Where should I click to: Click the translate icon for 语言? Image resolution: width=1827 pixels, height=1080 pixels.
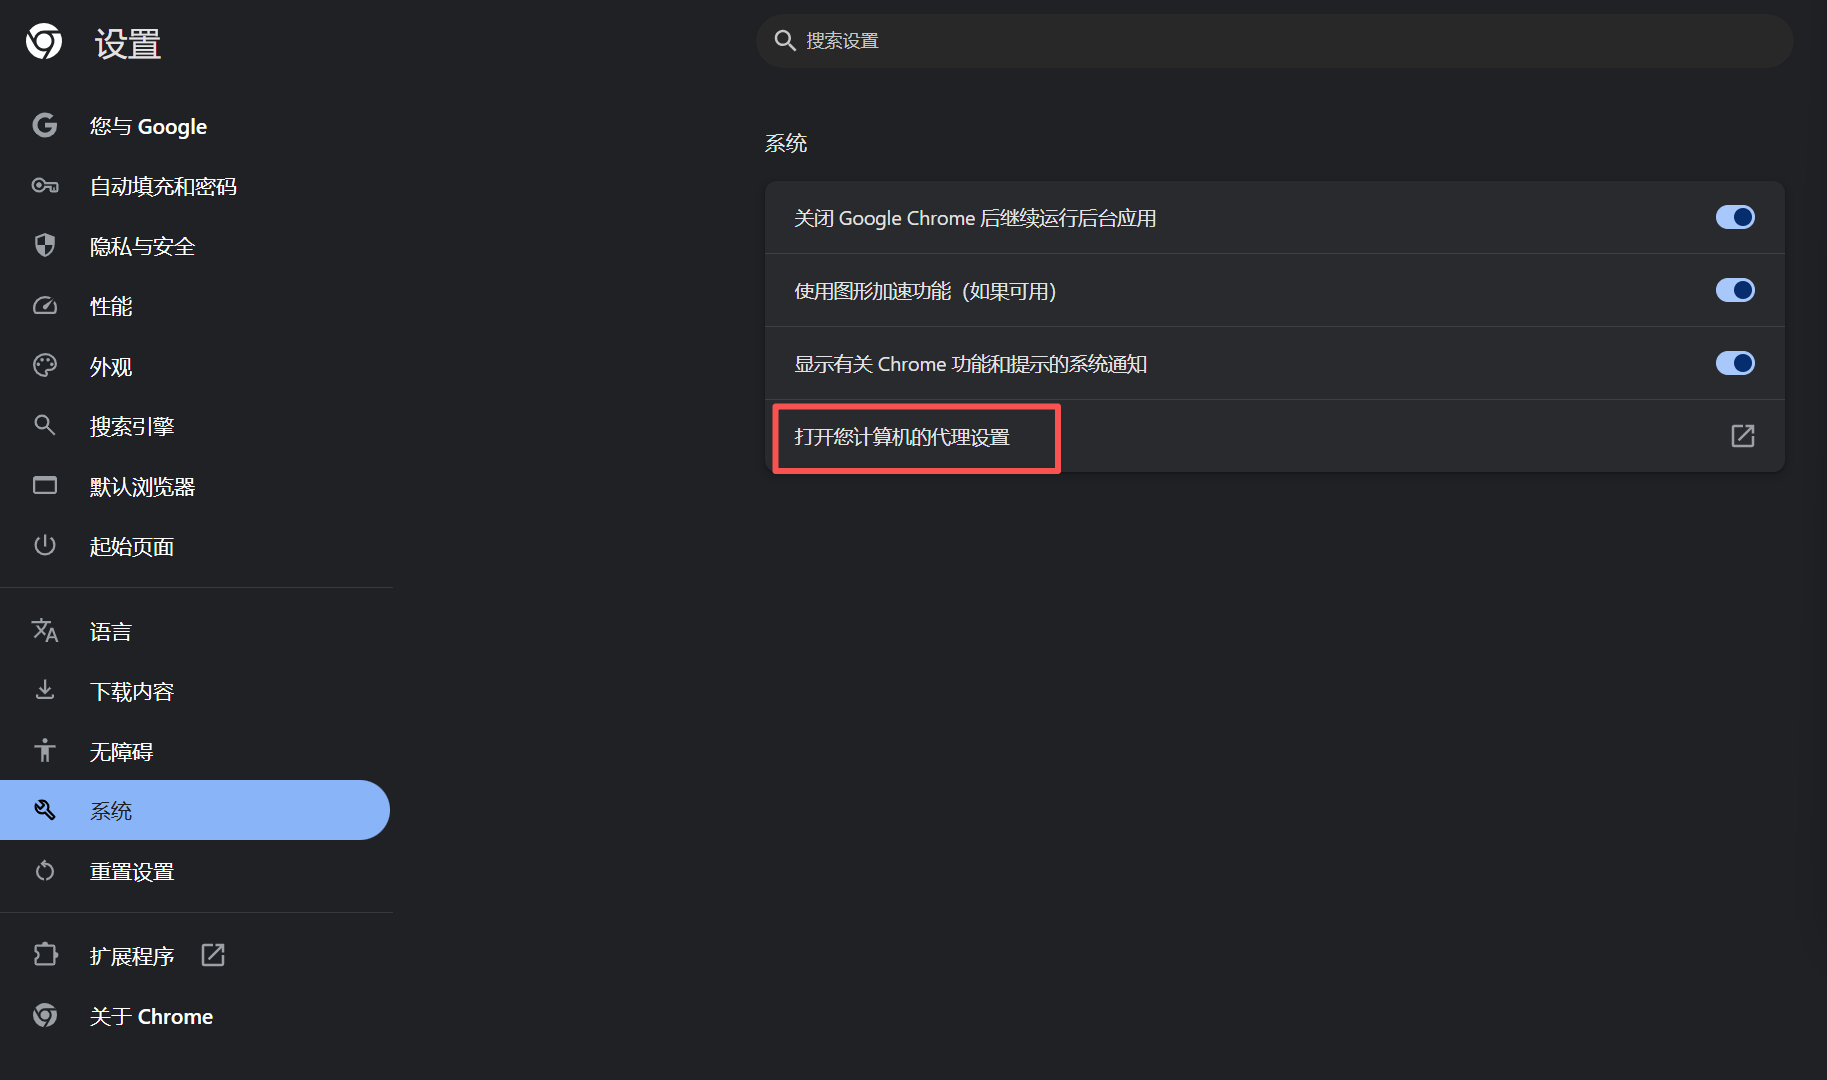[x=45, y=631]
